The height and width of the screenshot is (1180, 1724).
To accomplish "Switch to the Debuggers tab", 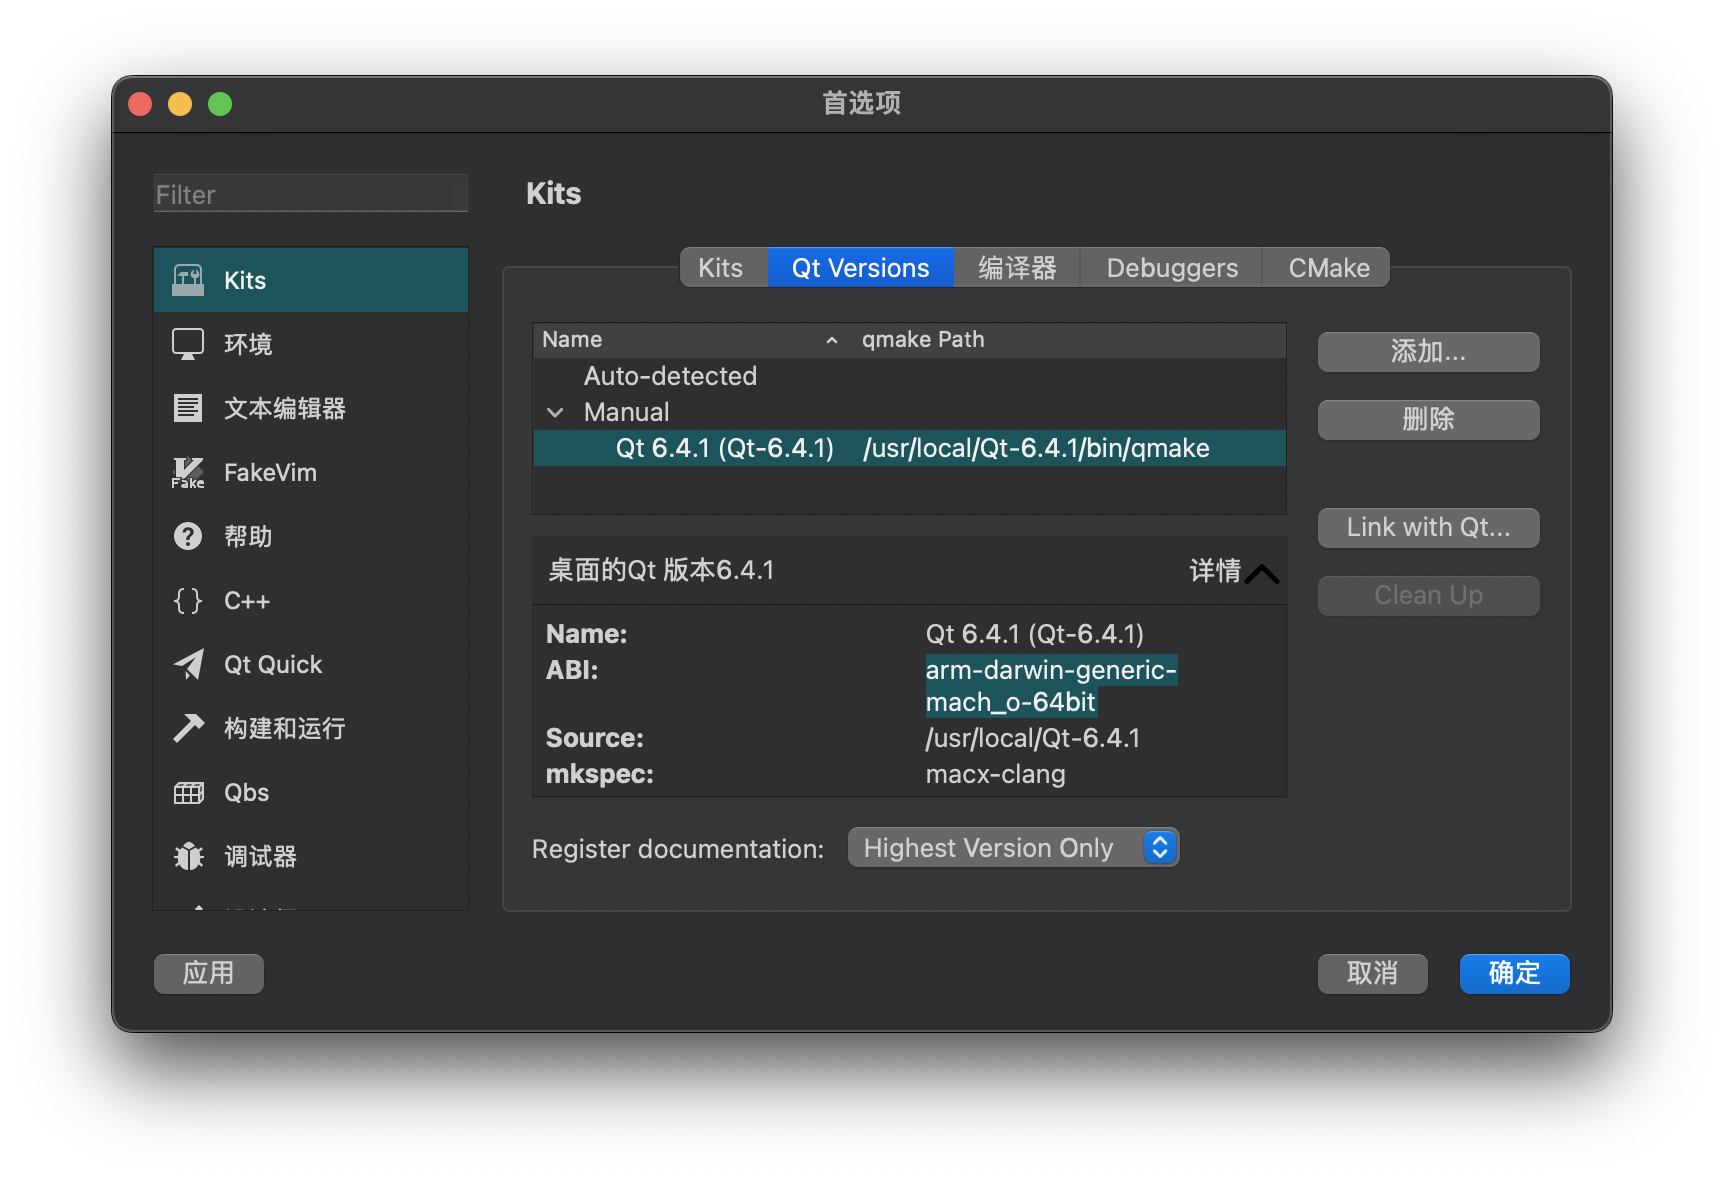I will pyautogui.click(x=1172, y=268).
